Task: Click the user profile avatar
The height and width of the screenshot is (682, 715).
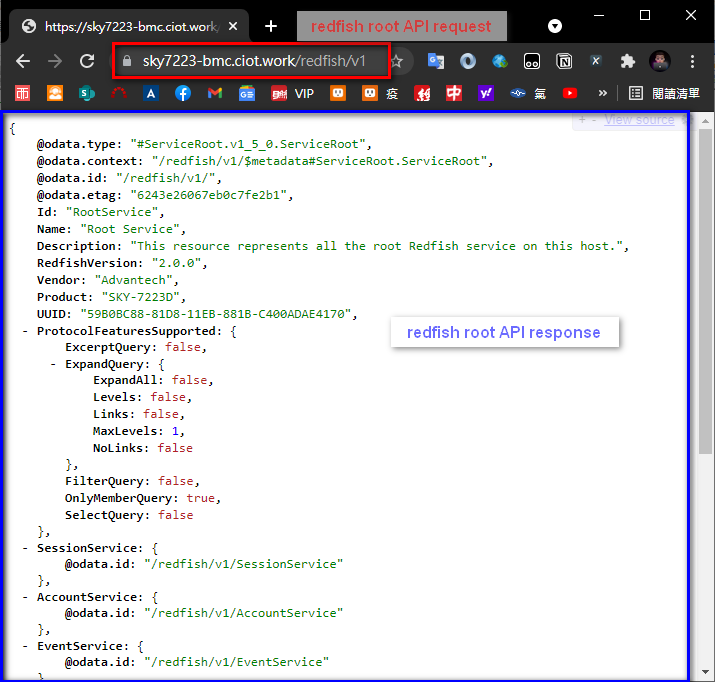Action: [x=659, y=61]
